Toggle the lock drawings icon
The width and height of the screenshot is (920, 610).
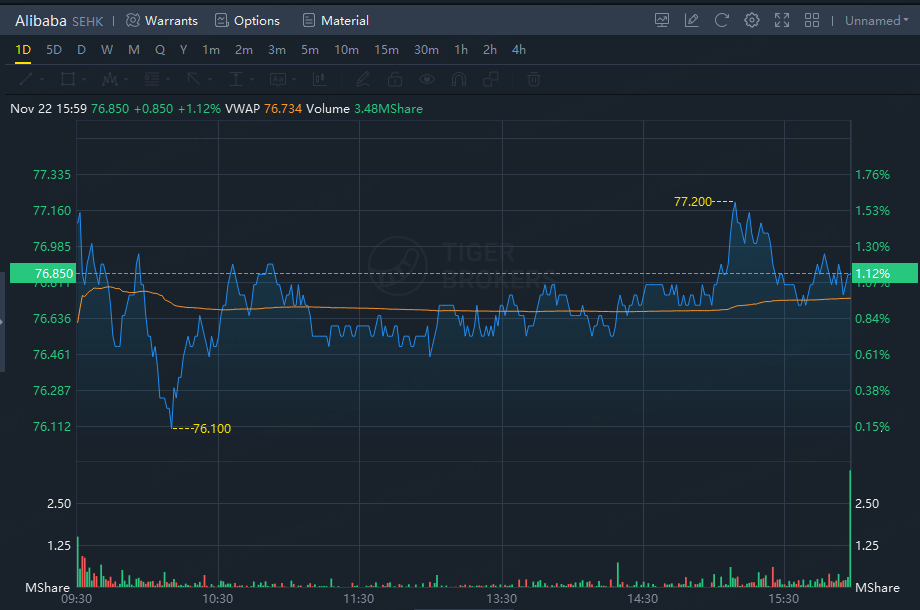[x=395, y=79]
